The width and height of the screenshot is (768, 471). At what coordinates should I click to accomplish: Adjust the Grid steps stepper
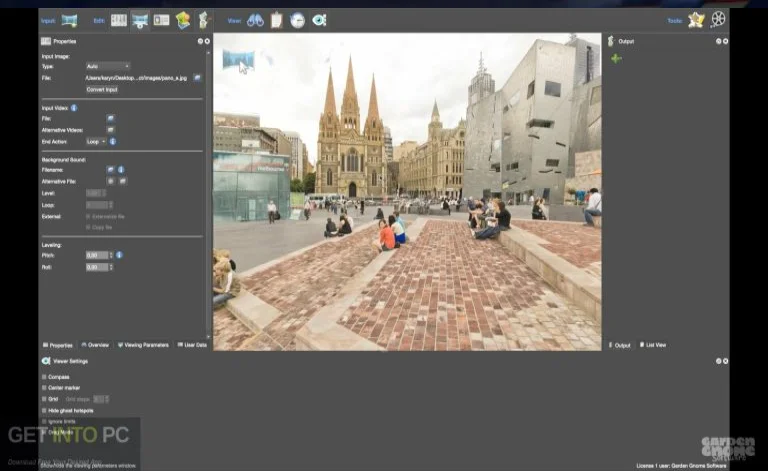click(x=107, y=399)
